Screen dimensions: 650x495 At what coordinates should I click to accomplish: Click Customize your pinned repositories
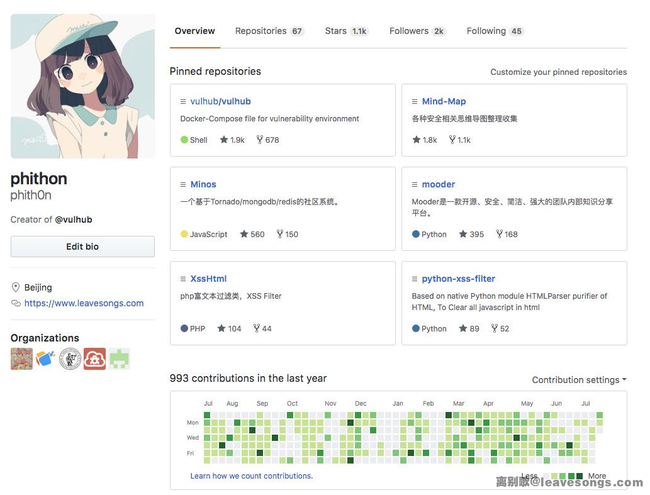pyautogui.click(x=558, y=72)
